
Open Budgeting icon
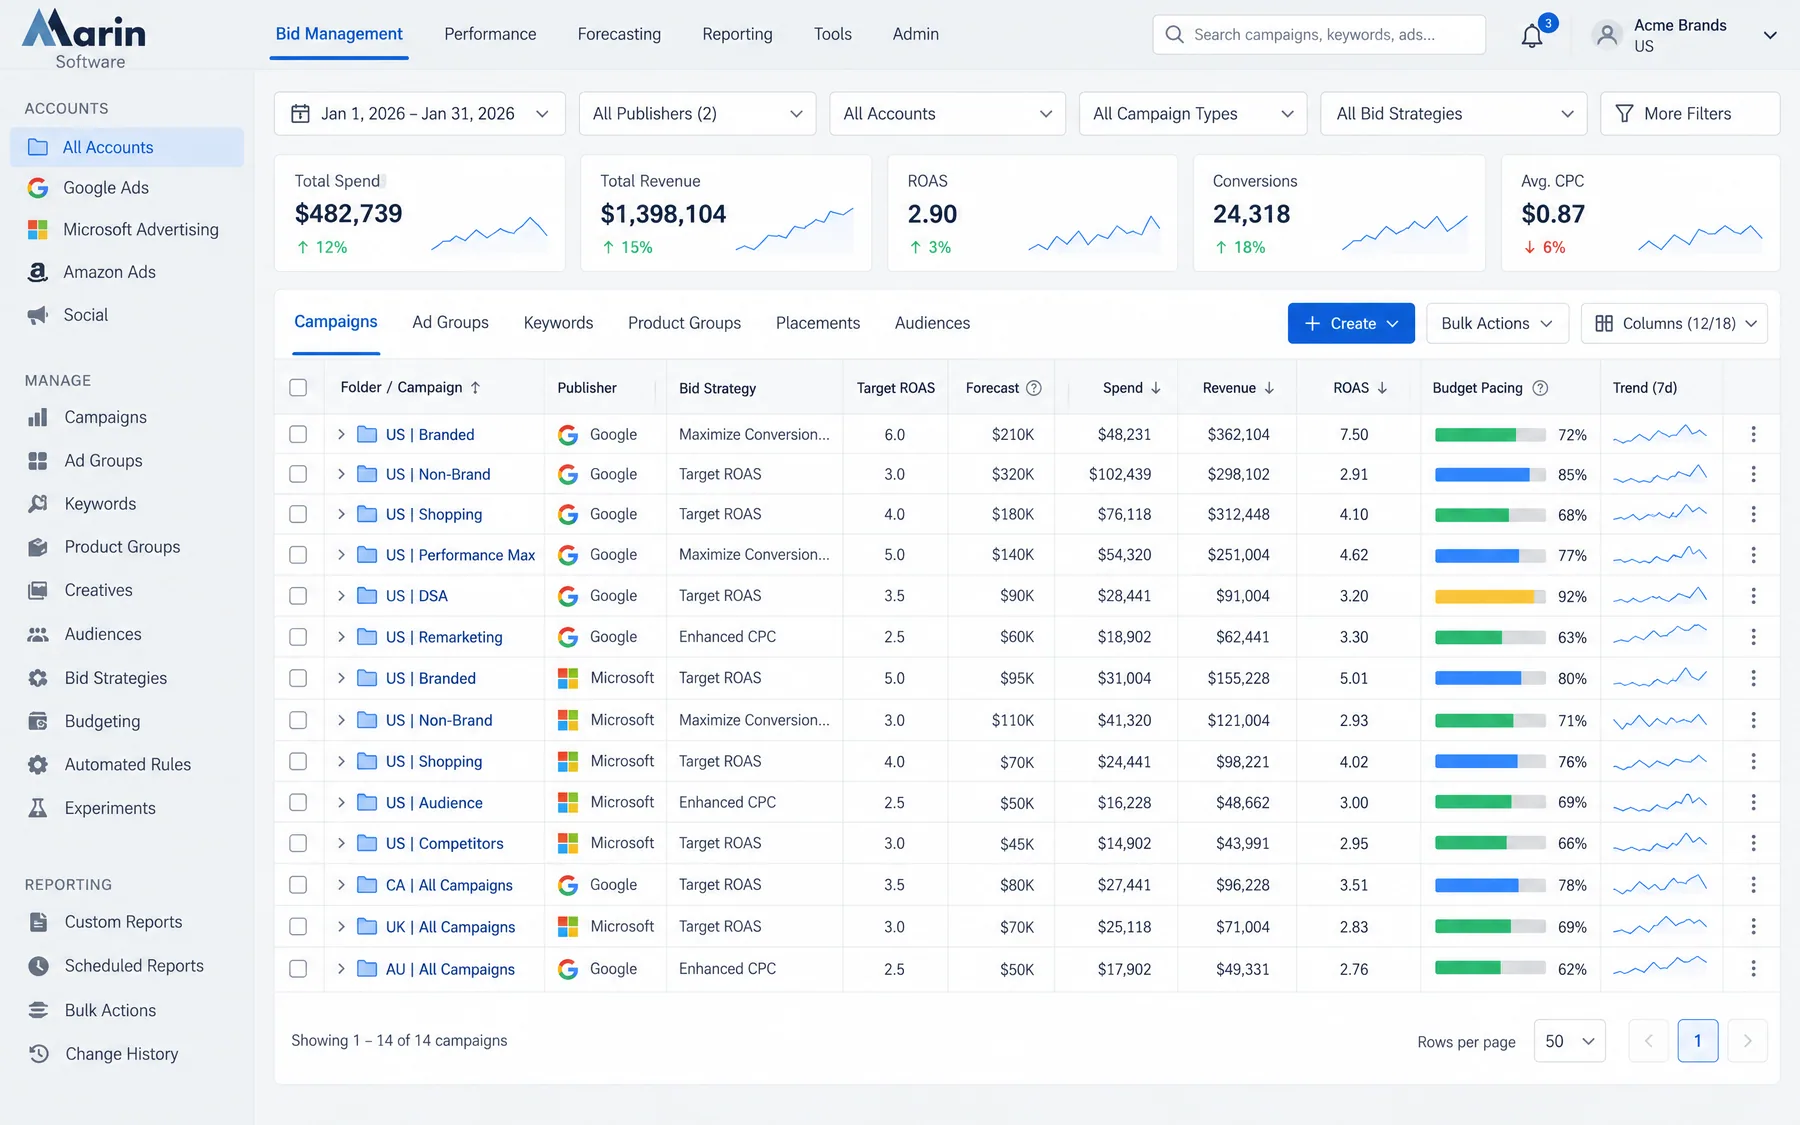pyautogui.click(x=38, y=721)
